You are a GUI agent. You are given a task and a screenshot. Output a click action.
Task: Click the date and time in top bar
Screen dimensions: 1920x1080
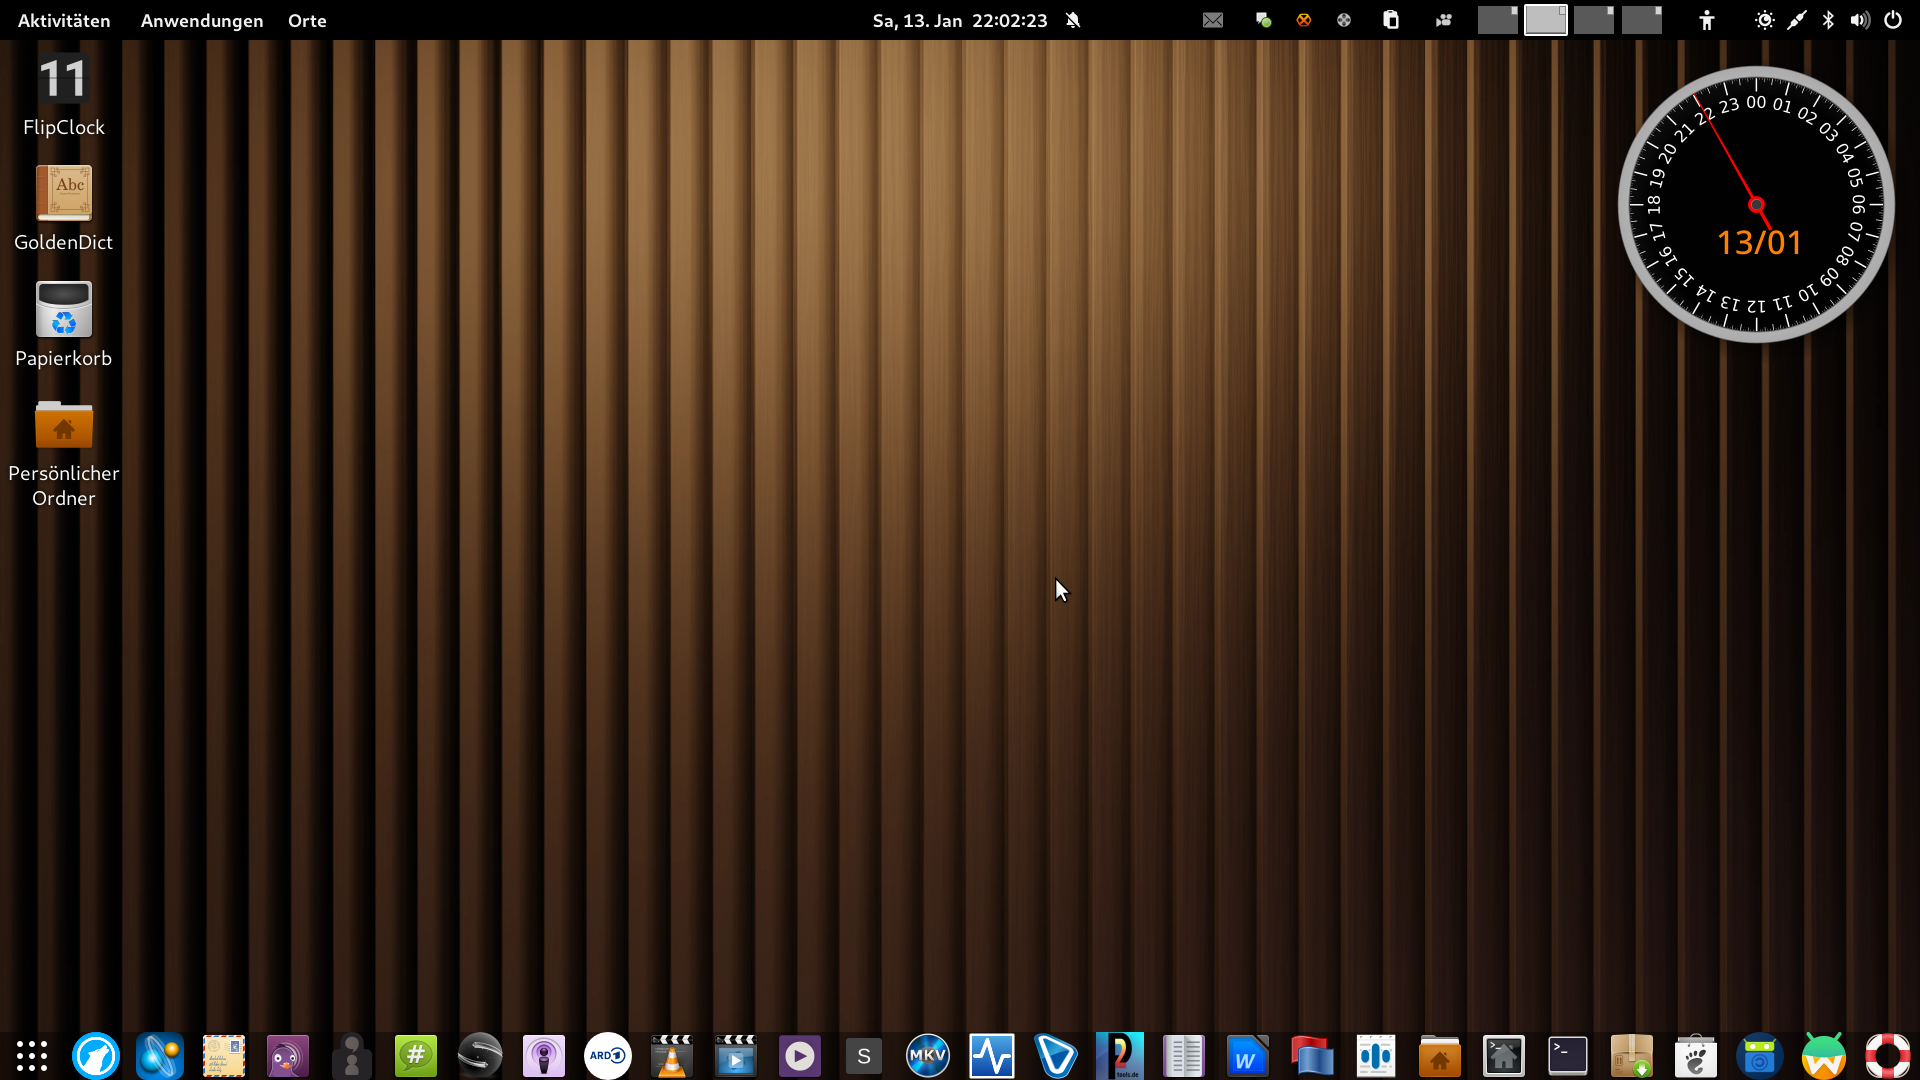pos(959,20)
